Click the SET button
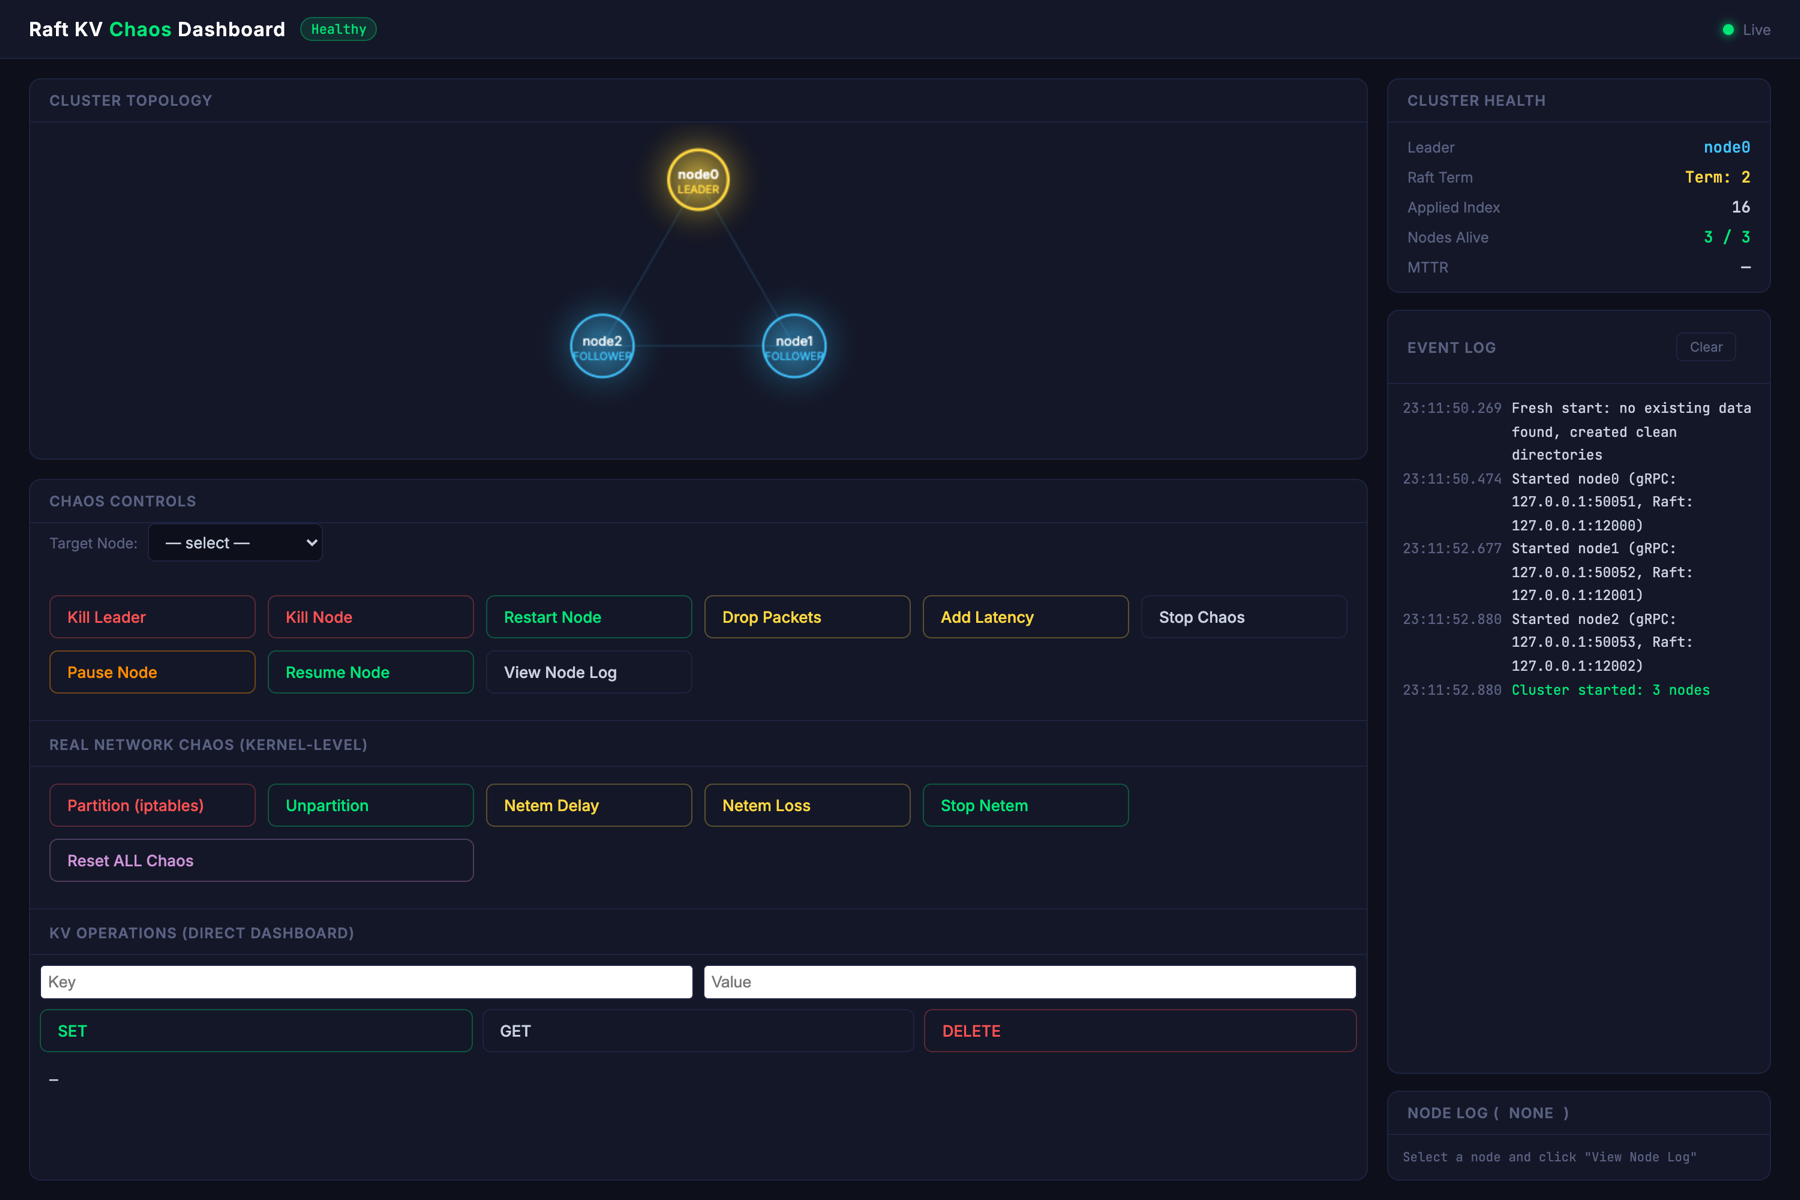 256,1031
